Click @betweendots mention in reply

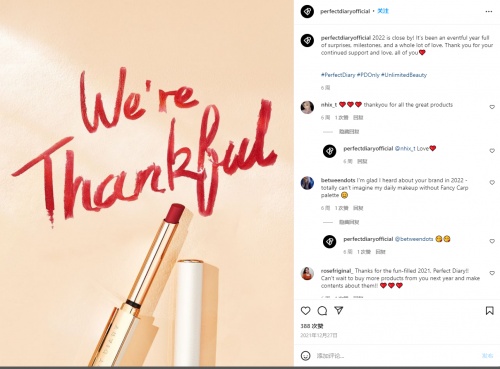pos(414,239)
